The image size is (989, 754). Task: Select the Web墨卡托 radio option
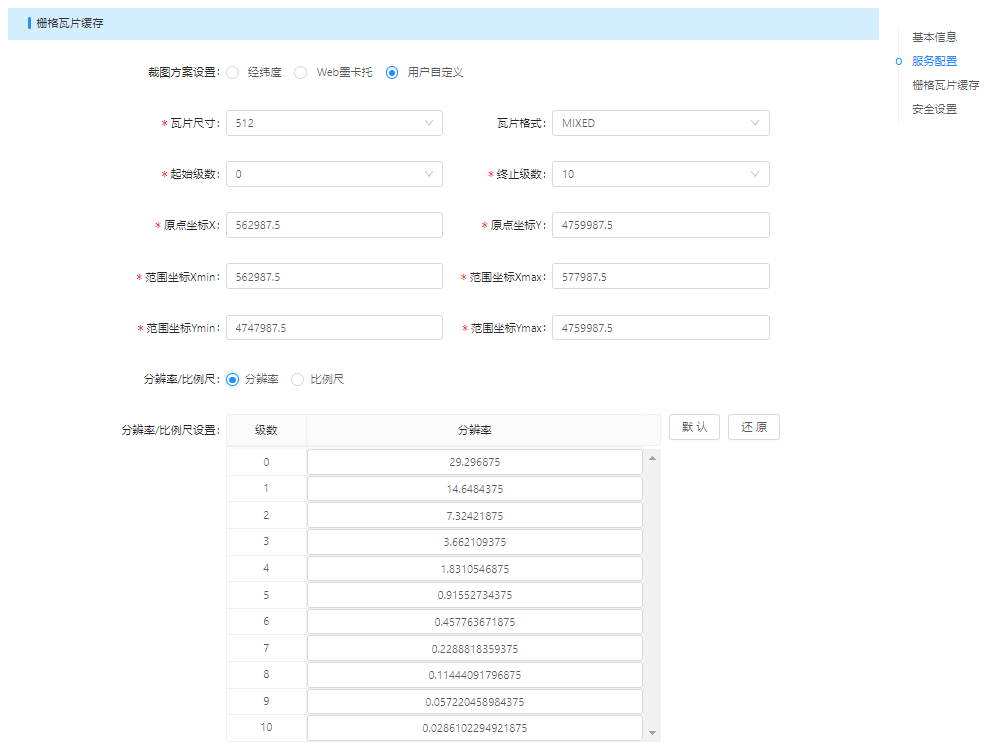301,73
